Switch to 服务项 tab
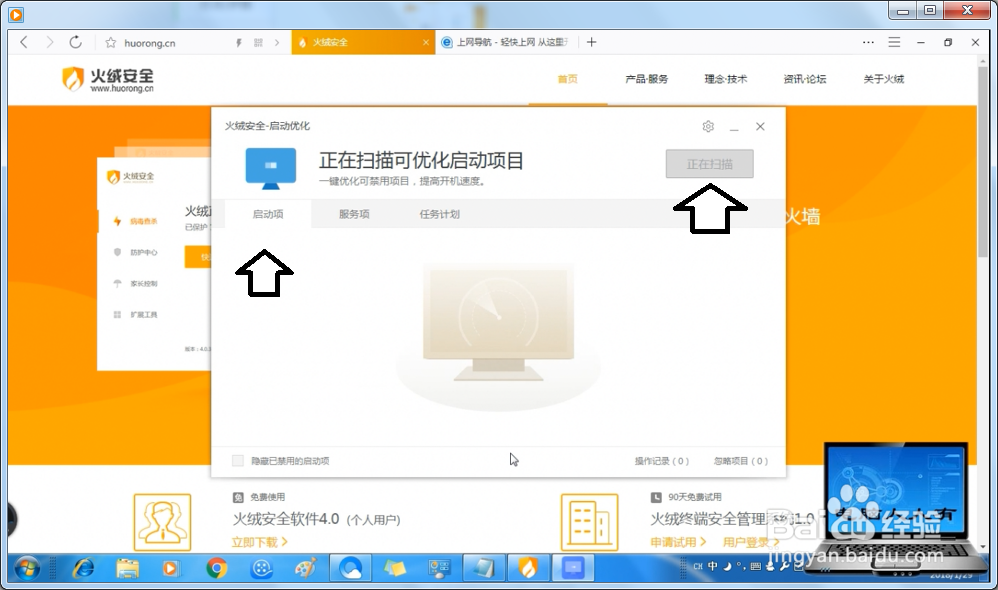 [x=354, y=214]
